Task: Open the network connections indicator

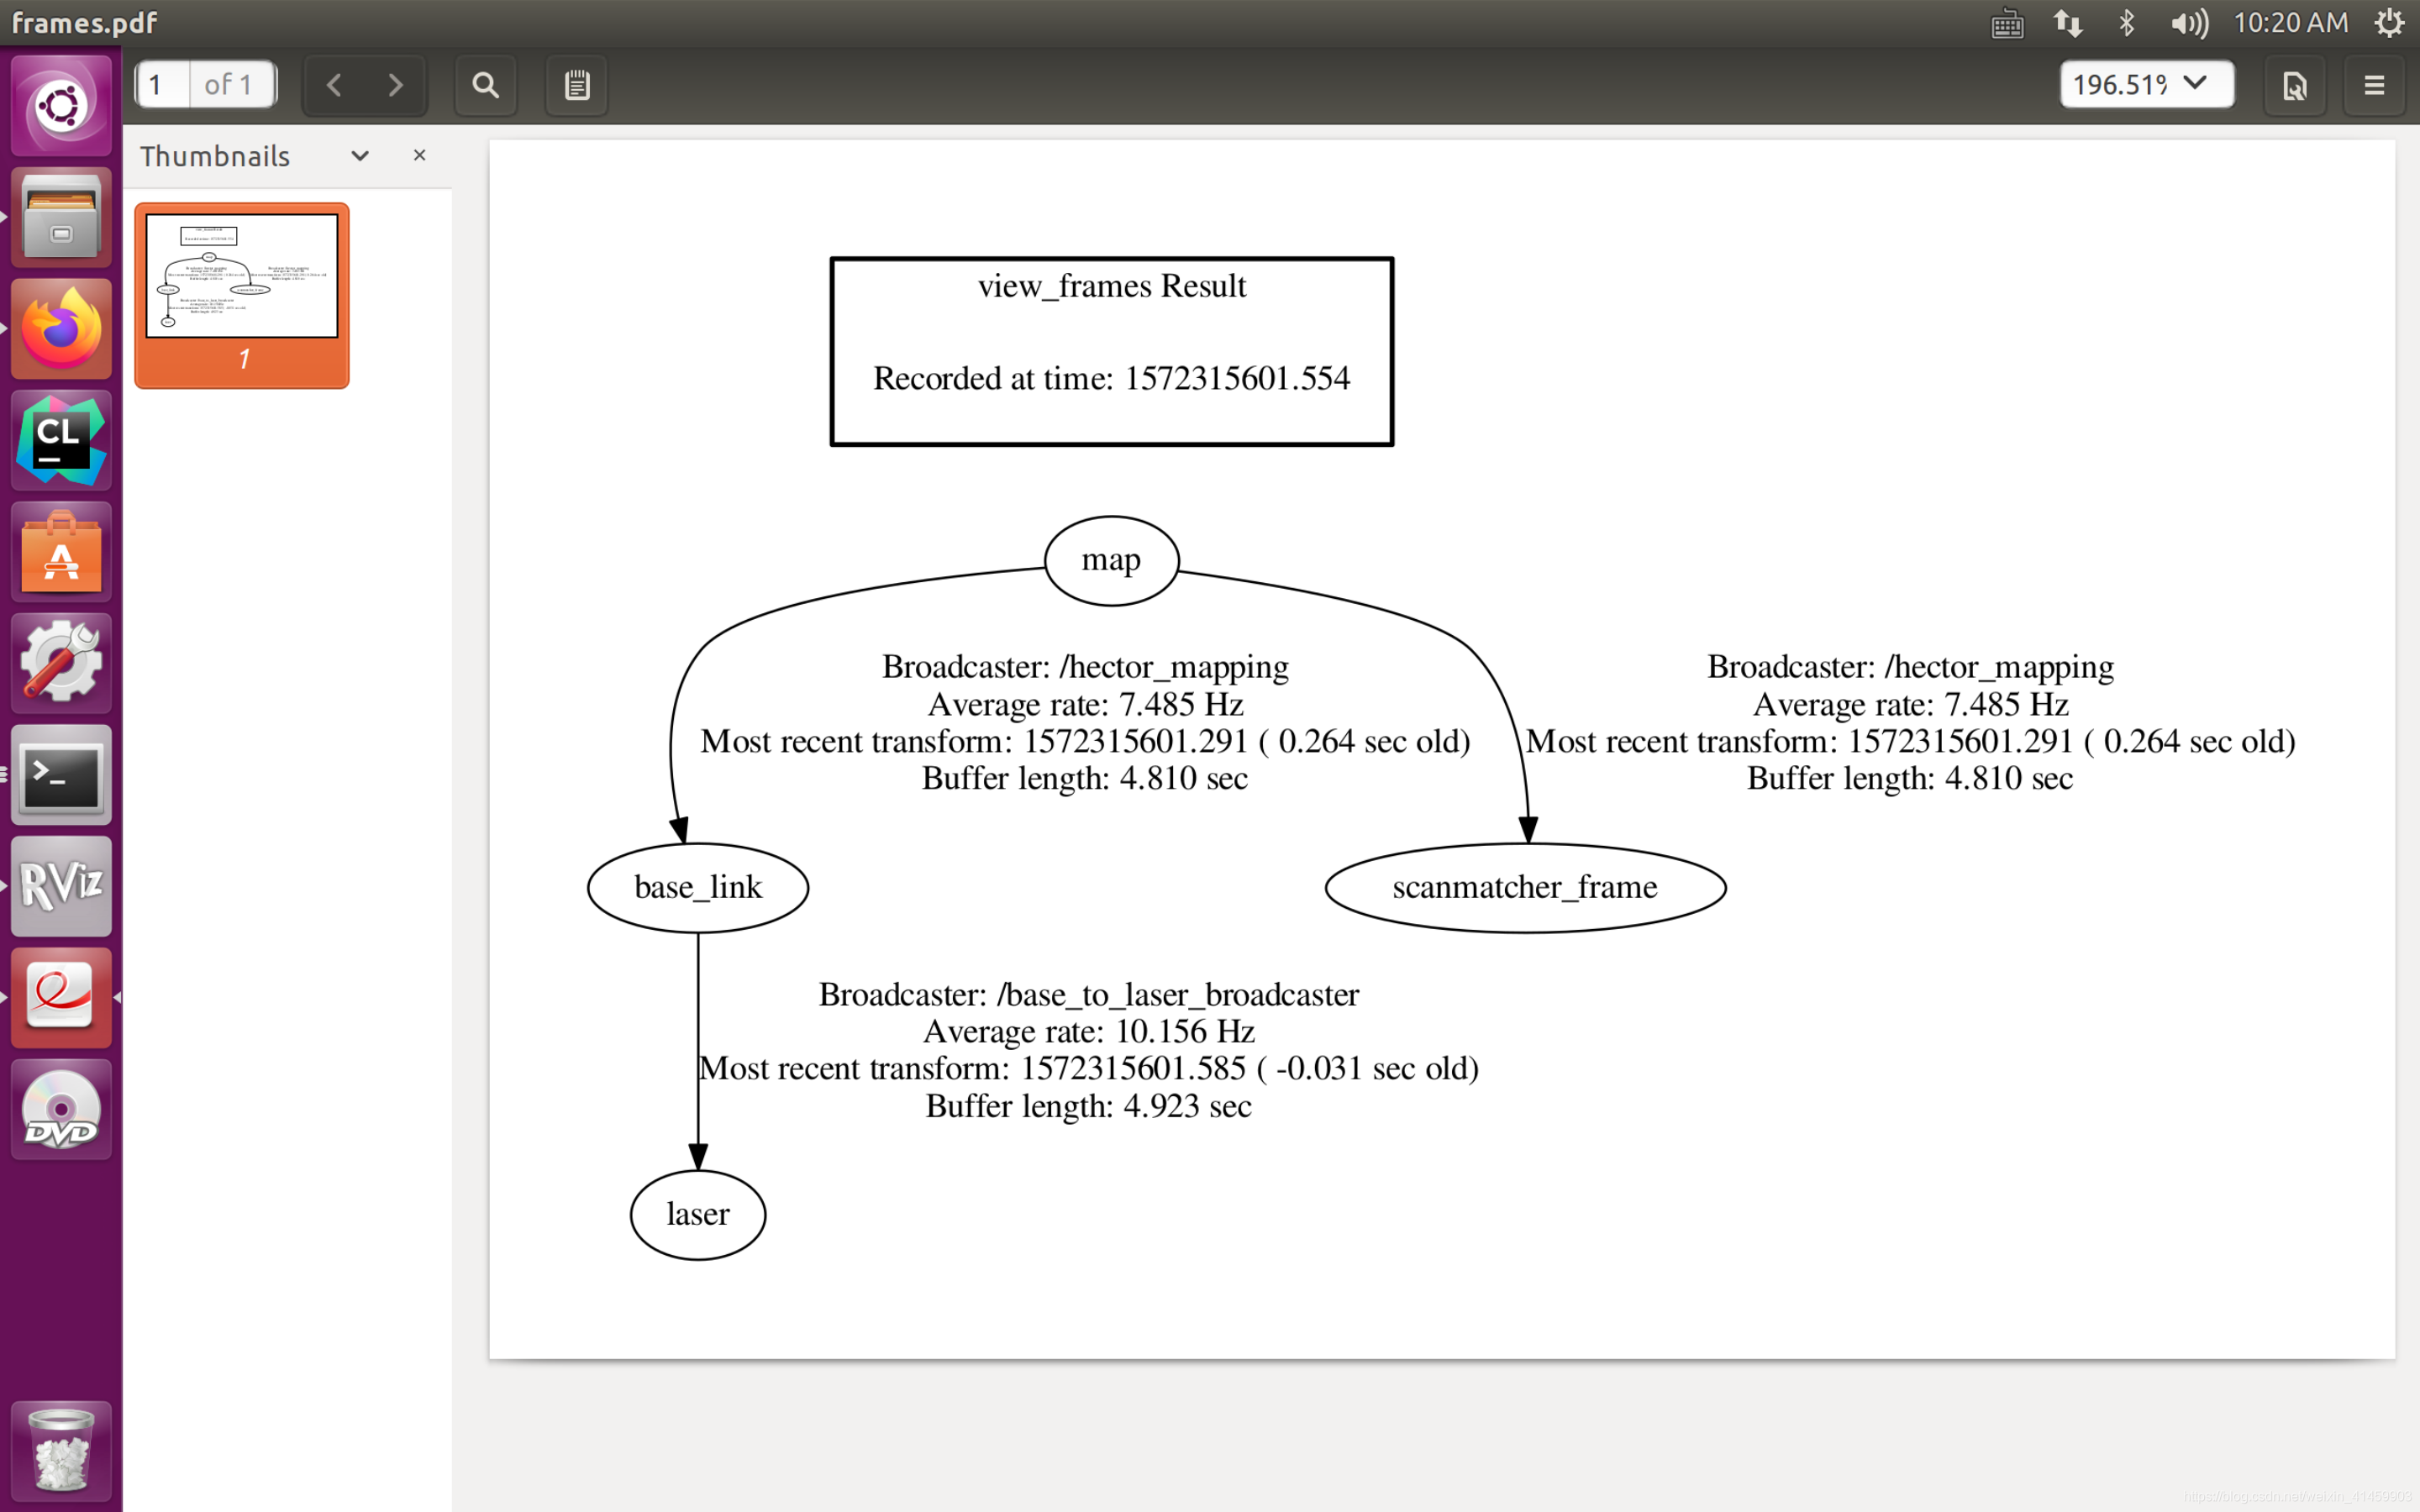Action: 2068,23
